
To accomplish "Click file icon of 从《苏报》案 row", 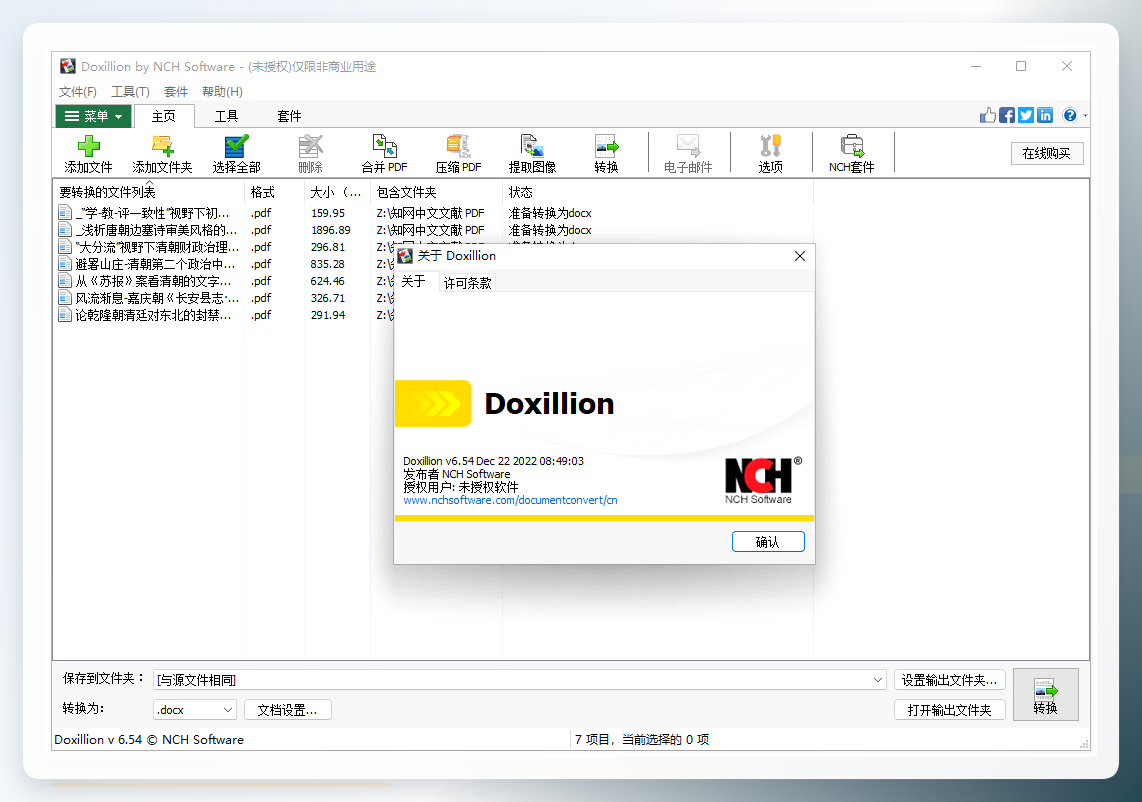I will tap(65, 280).
